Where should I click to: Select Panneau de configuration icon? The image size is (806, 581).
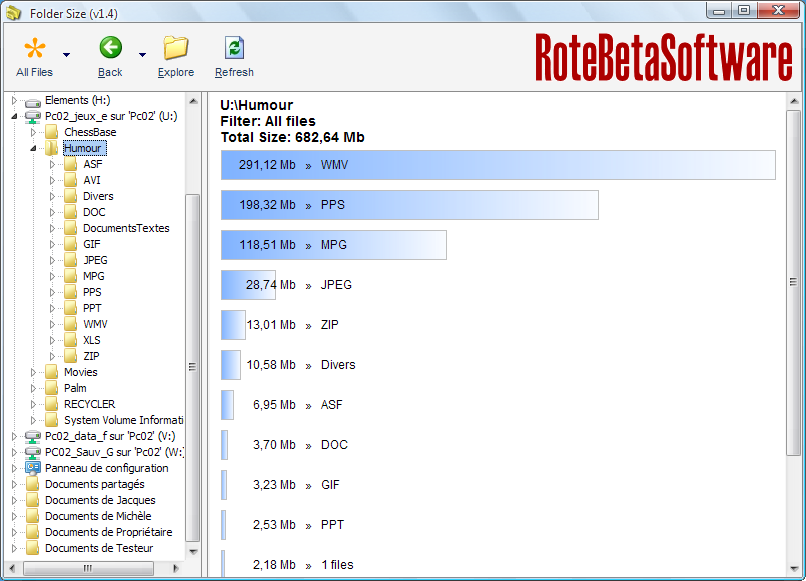[x=33, y=468]
